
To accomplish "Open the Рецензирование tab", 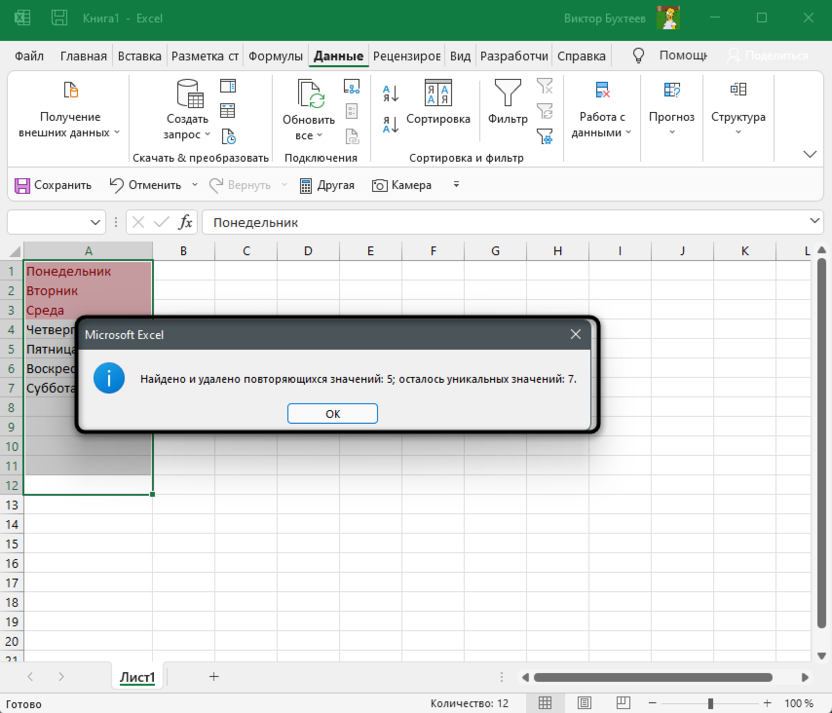I will tap(406, 56).
